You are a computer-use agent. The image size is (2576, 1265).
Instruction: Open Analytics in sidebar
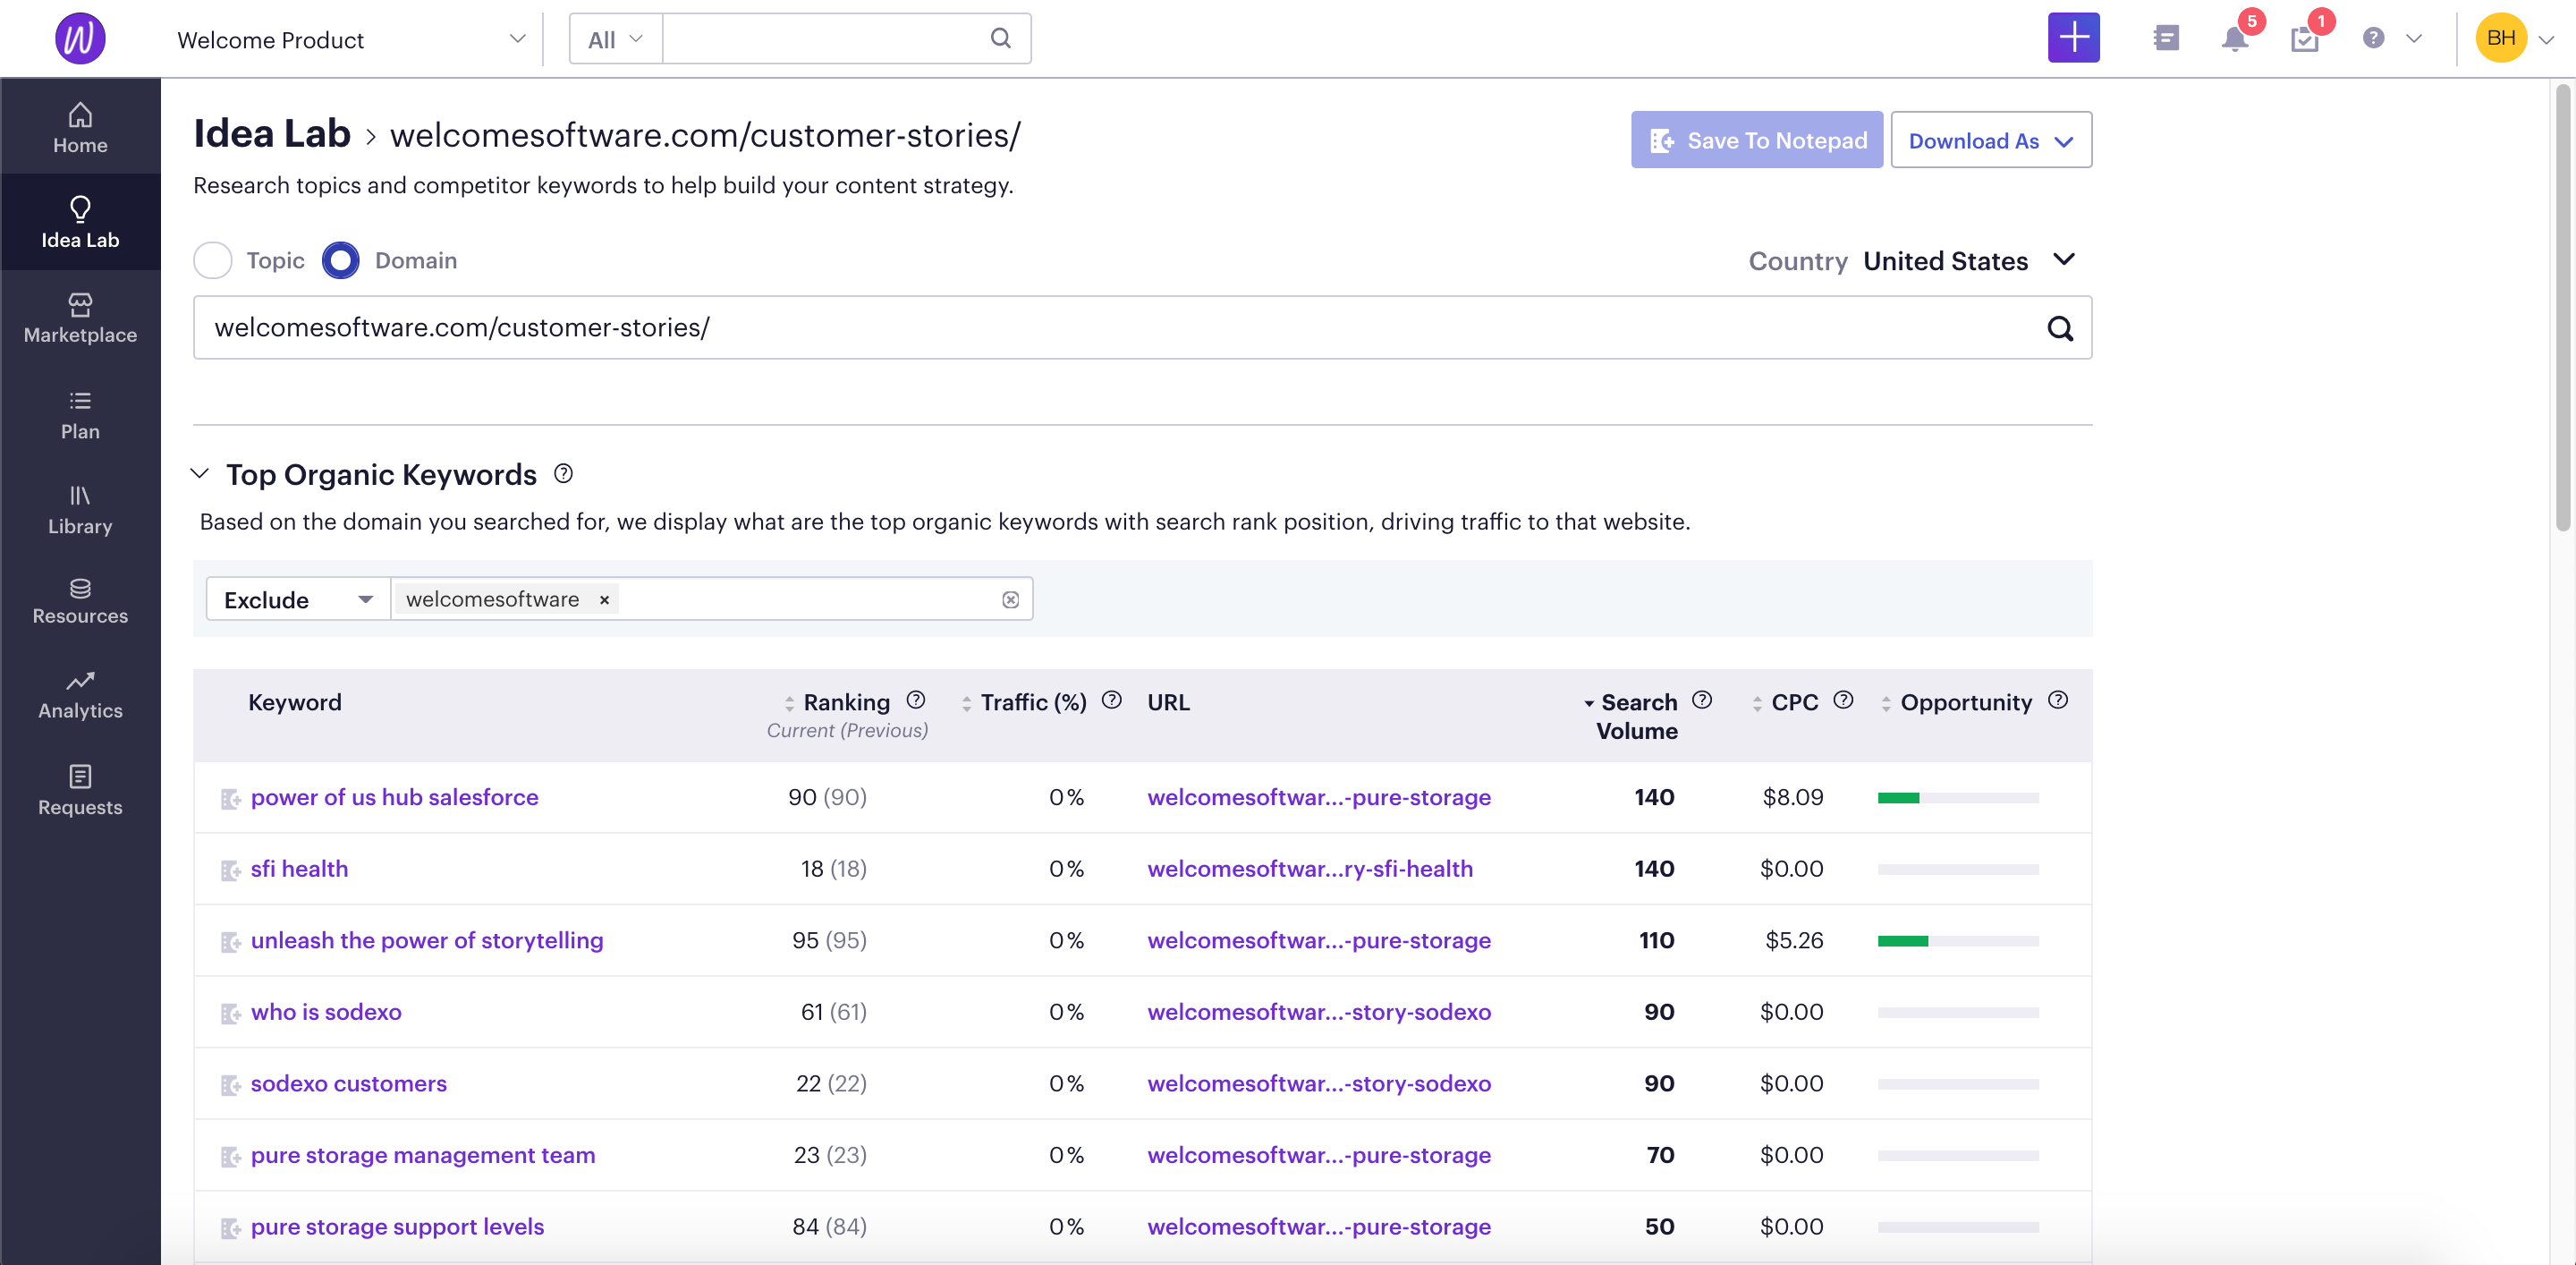(x=80, y=696)
